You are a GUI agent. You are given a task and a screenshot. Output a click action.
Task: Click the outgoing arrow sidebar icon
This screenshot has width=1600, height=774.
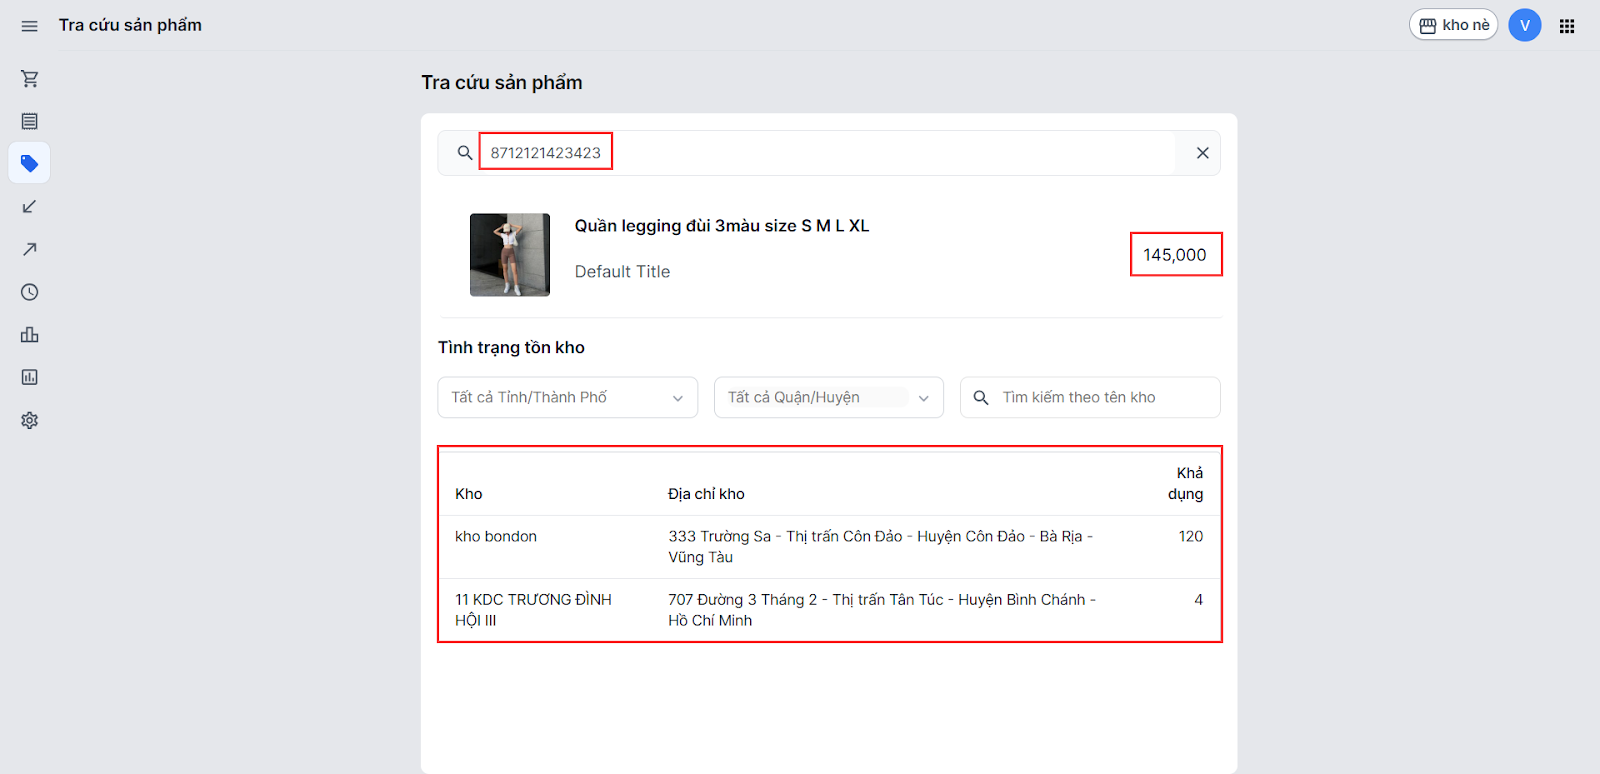click(30, 249)
